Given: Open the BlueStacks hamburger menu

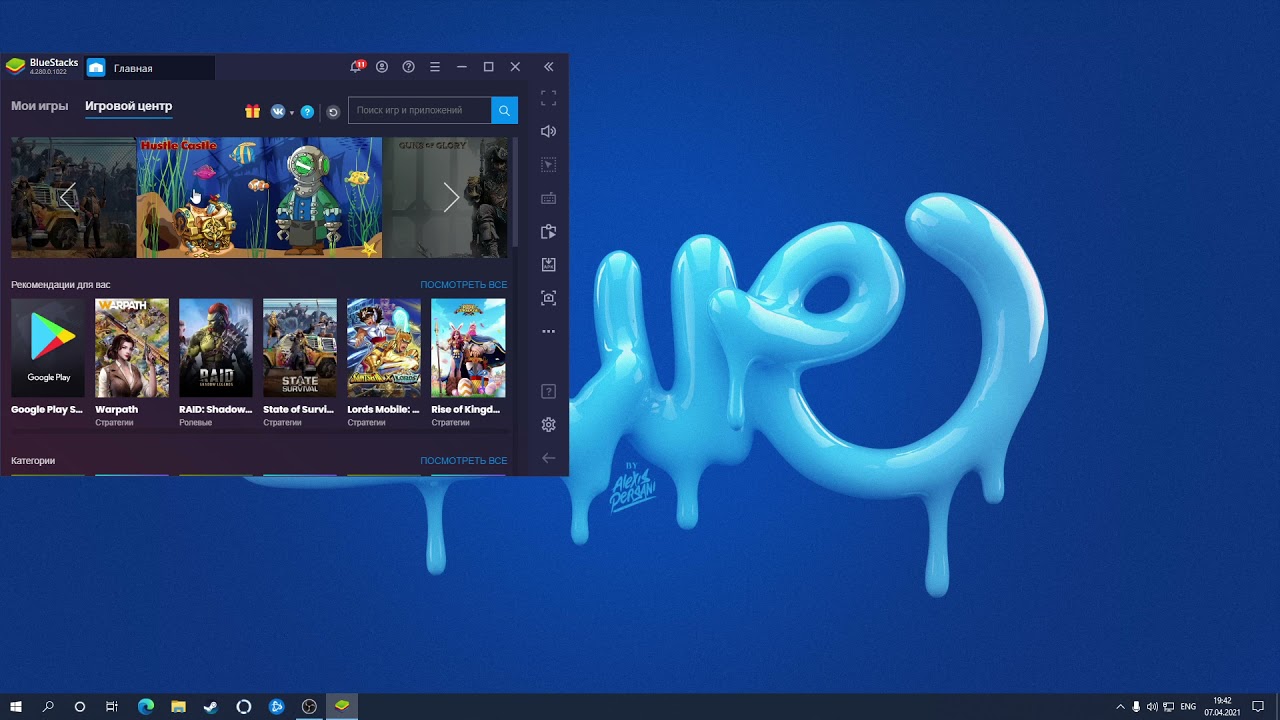Looking at the screenshot, I should tap(435, 67).
